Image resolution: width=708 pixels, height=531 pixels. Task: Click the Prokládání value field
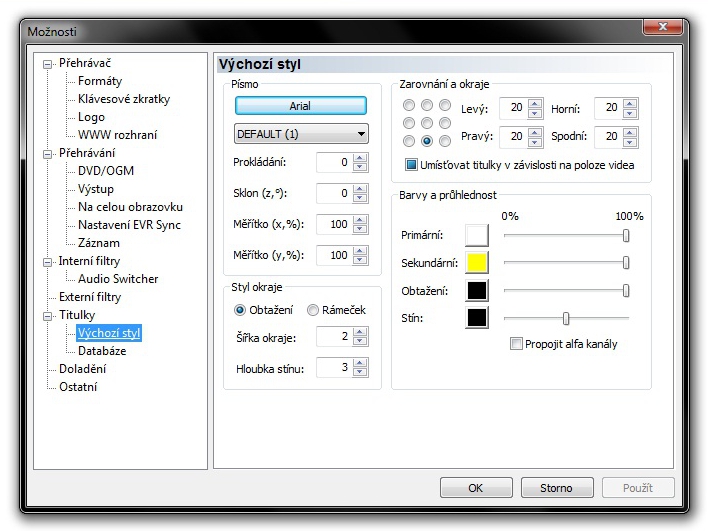point(334,162)
